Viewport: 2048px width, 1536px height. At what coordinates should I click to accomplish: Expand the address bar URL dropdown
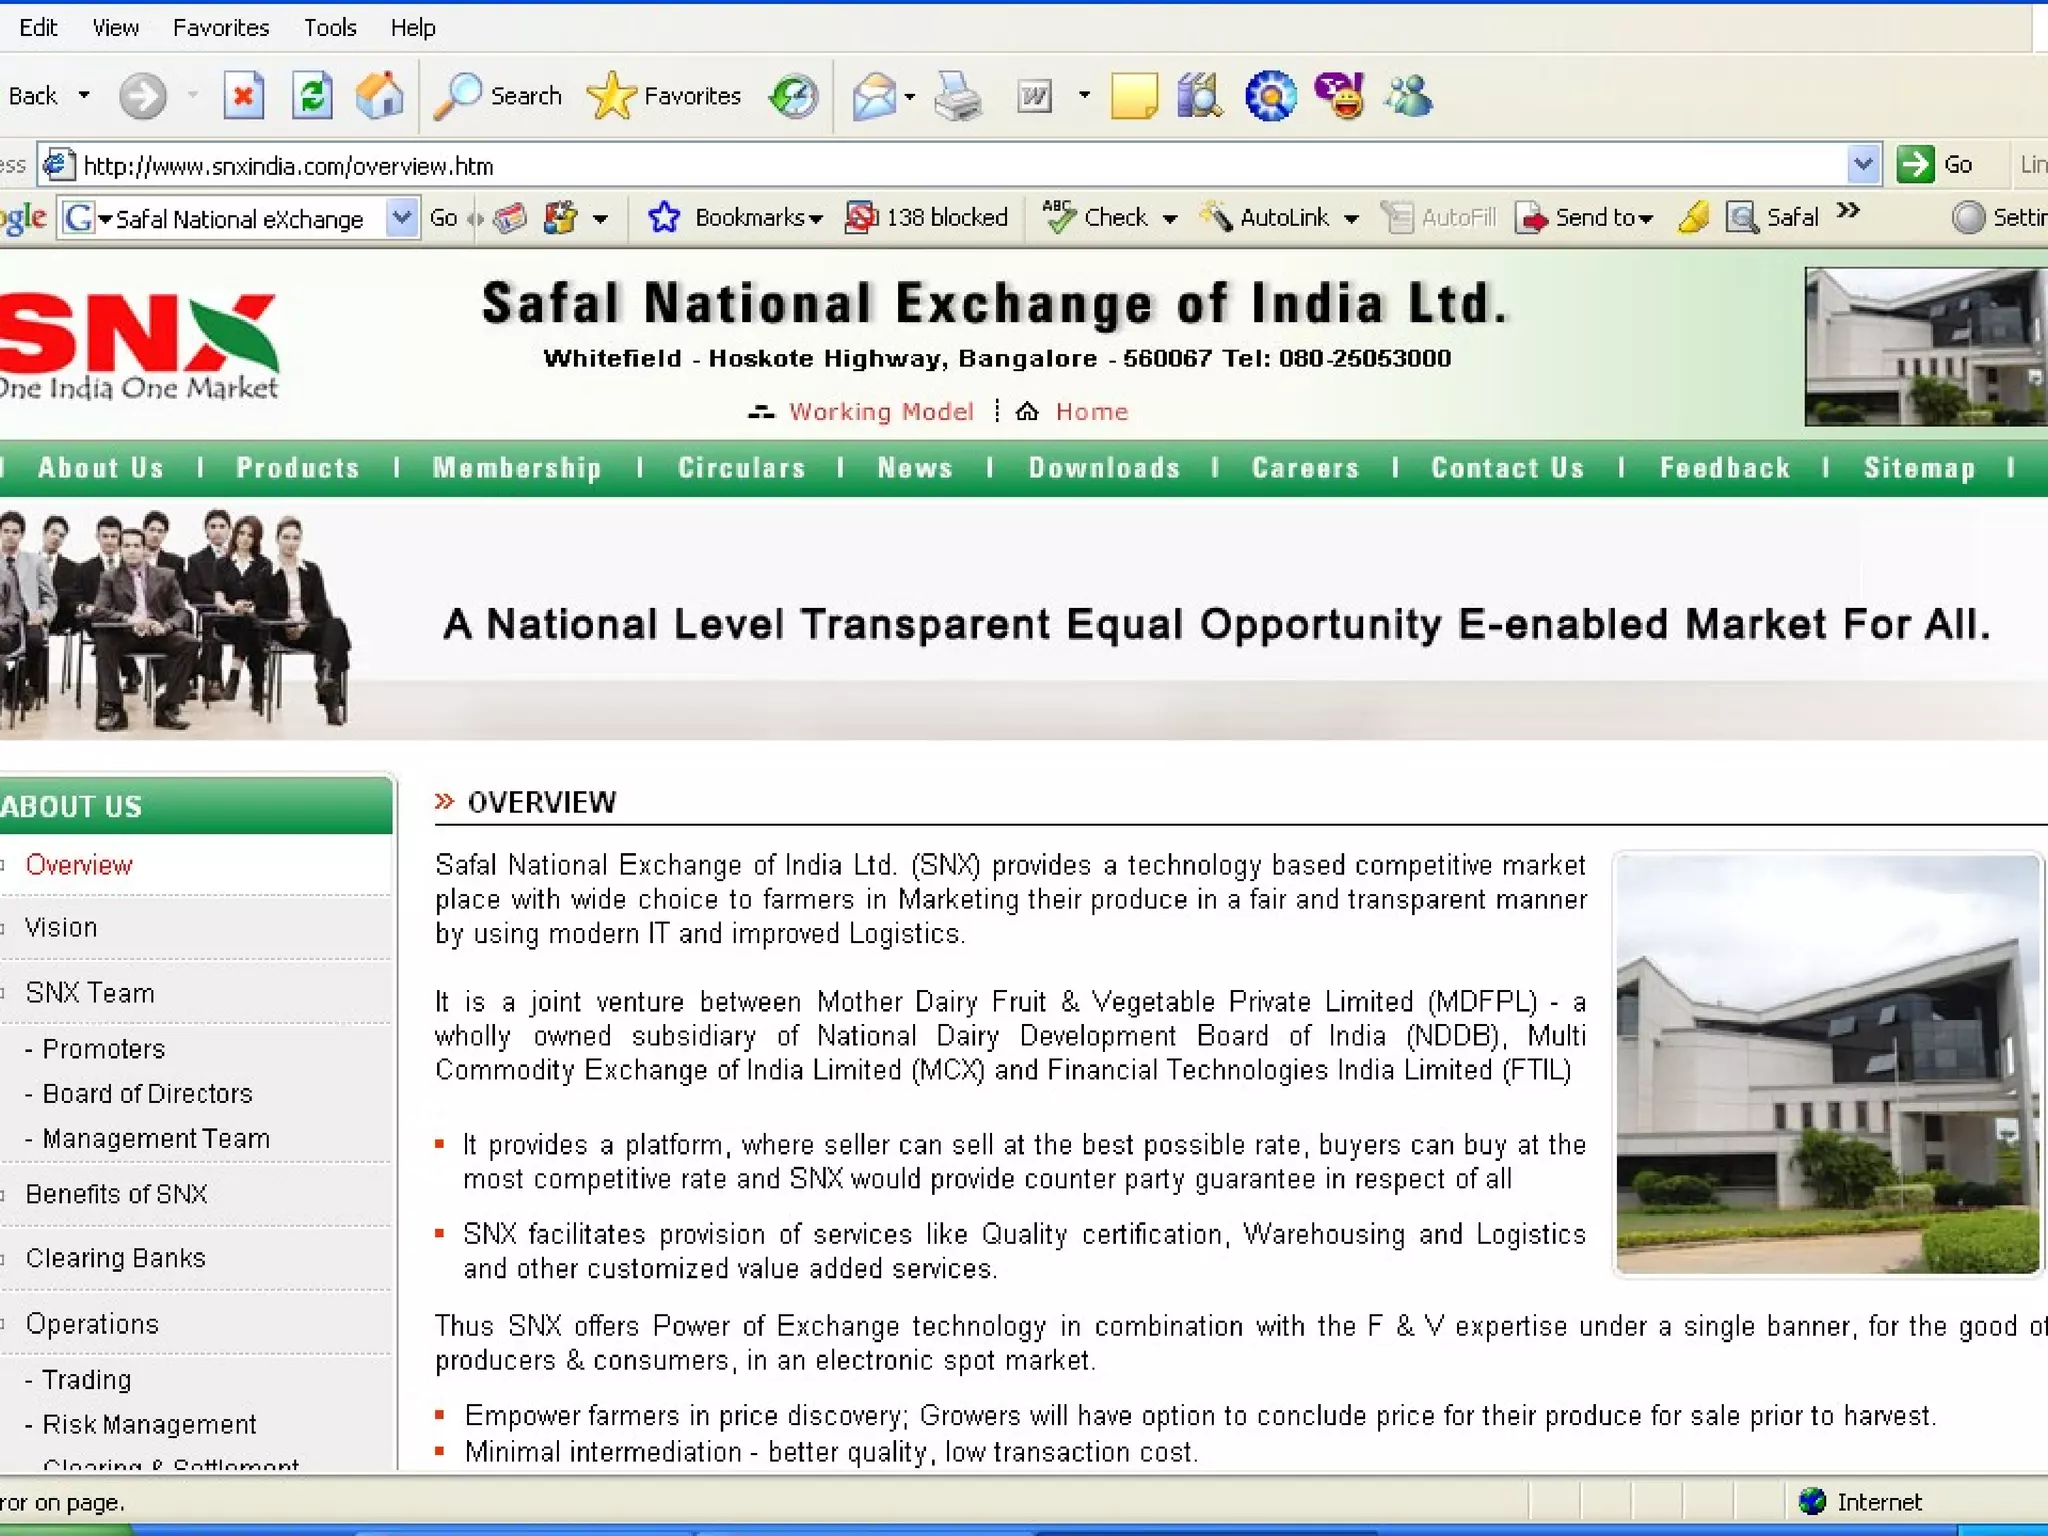tap(1862, 164)
